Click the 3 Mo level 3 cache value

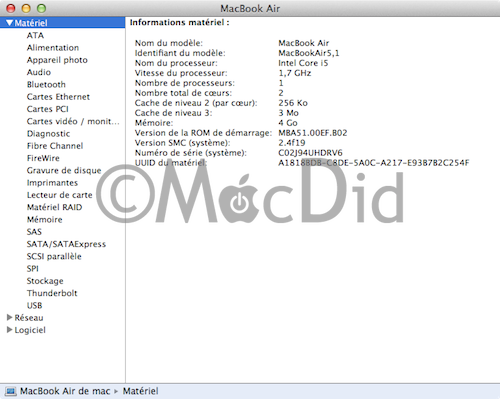(x=288, y=113)
